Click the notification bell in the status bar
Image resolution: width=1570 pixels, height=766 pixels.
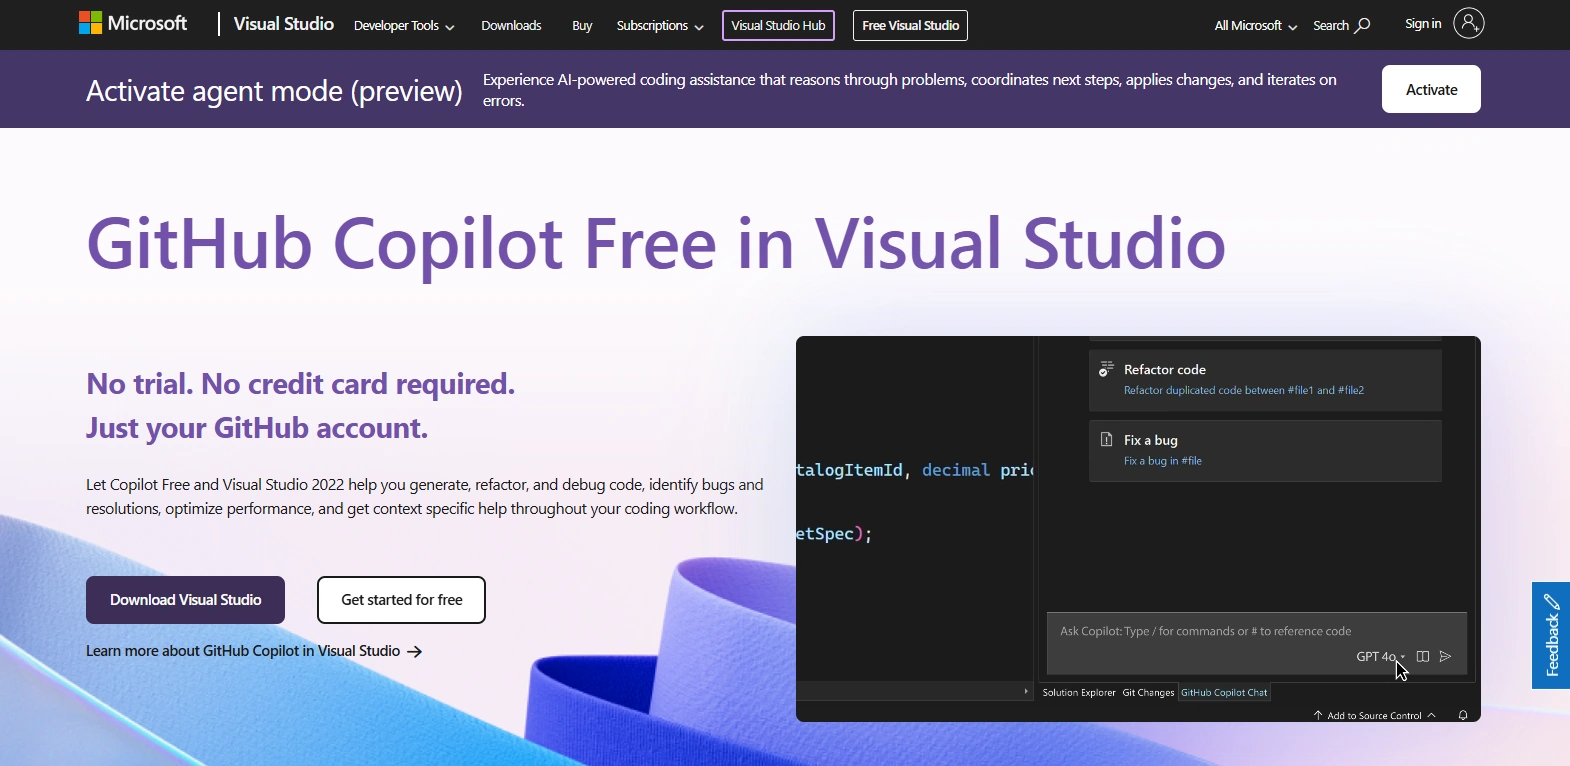[x=1463, y=715]
